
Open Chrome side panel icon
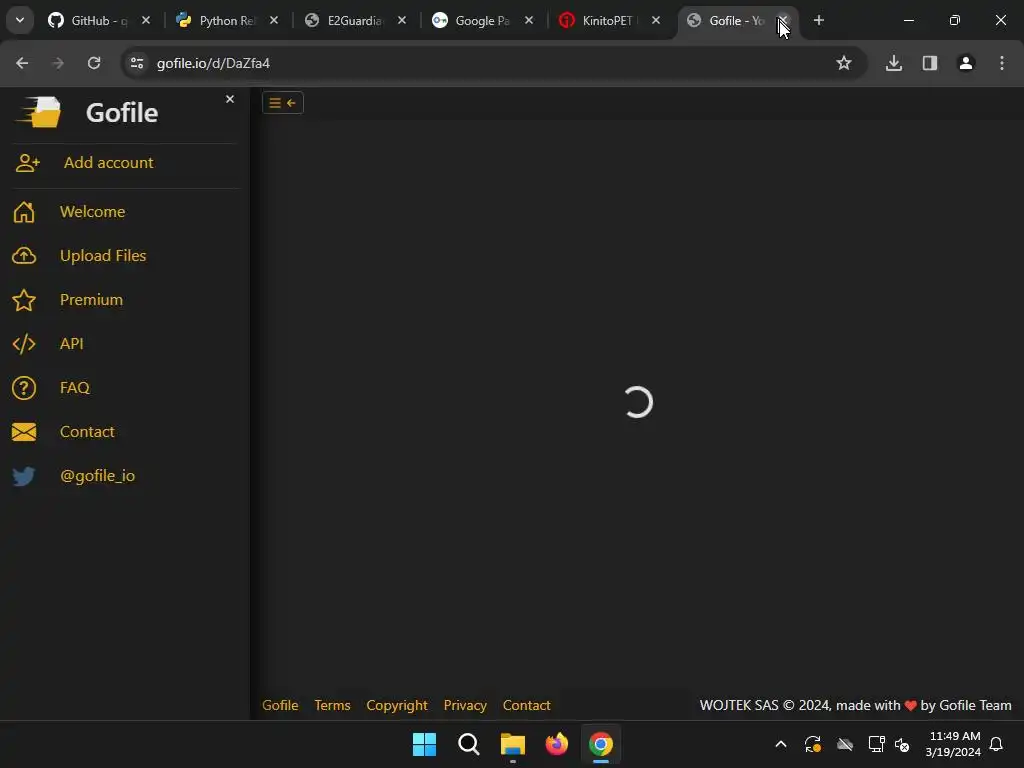coord(930,63)
